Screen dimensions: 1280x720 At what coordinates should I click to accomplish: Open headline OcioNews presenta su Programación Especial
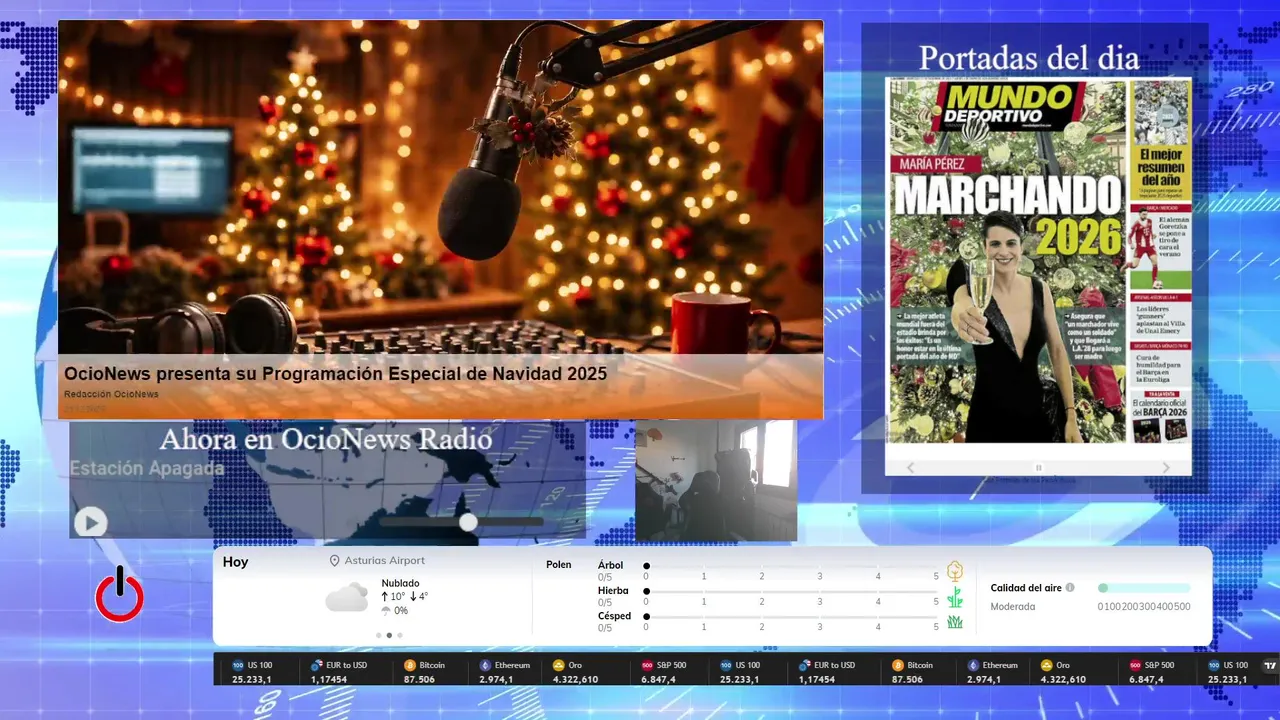335,373
